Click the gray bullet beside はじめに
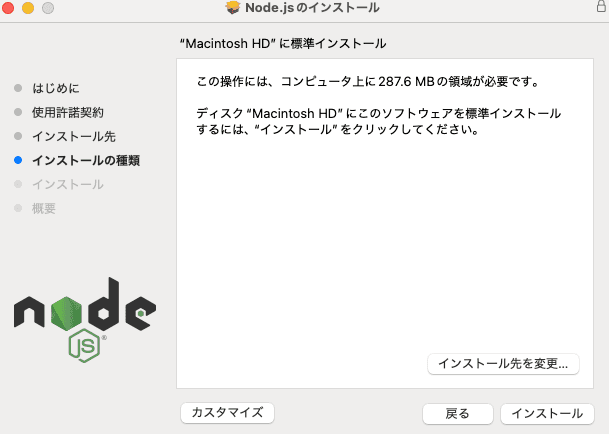The height and width of the screenshot is (434, 609). coord(18,88)
